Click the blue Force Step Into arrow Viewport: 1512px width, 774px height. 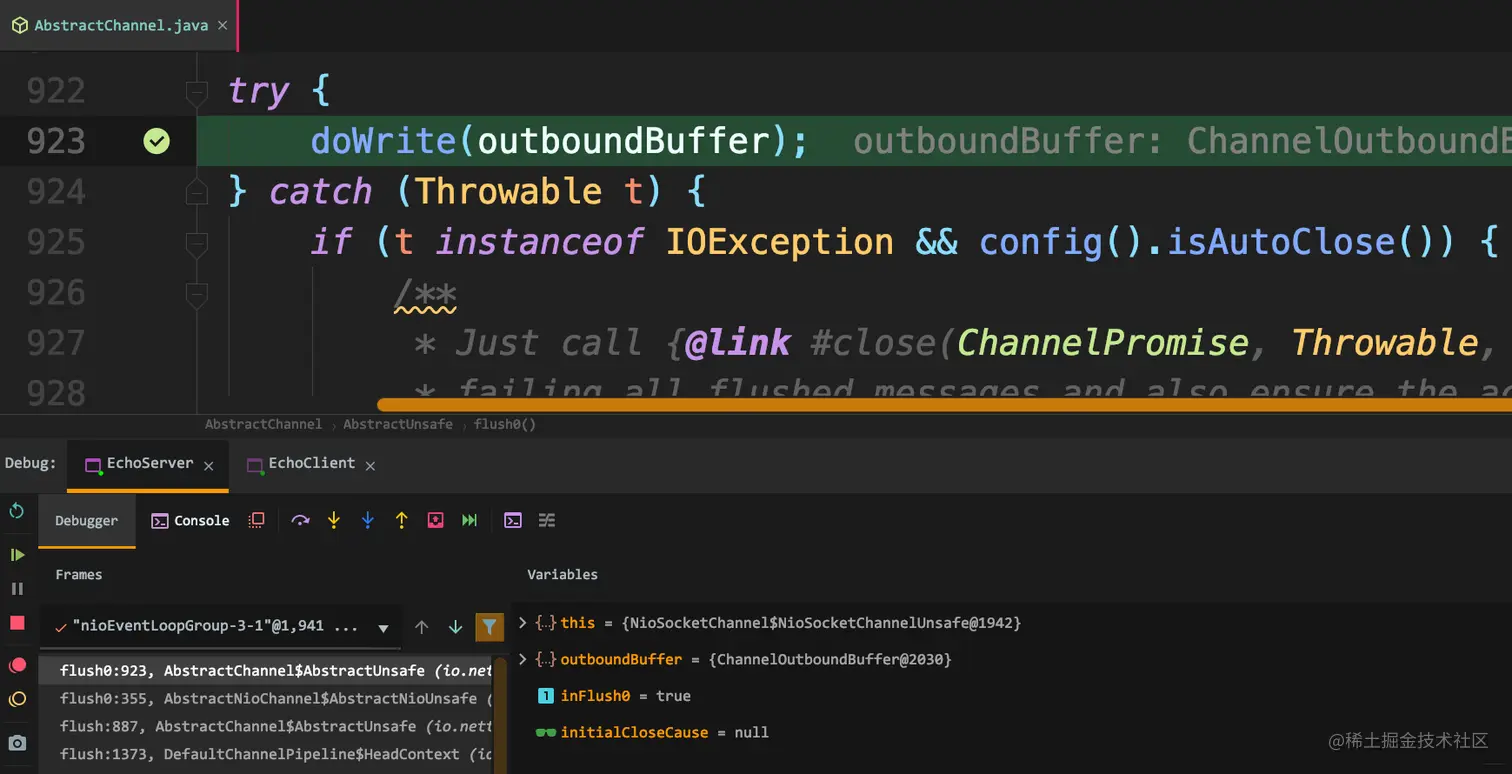tap(367, 520)
